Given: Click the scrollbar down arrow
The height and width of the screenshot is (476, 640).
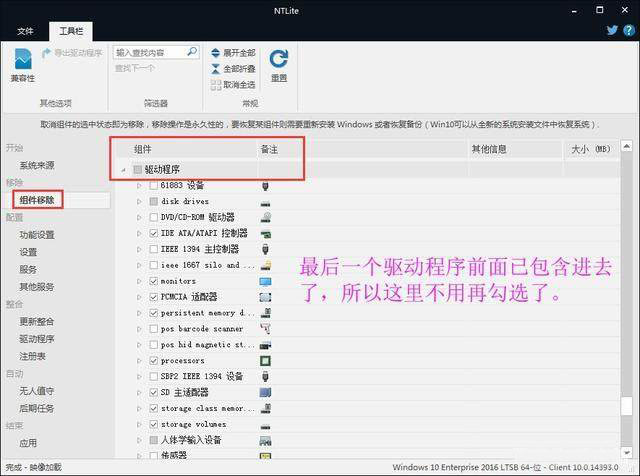Looking at the screenshot, I should (627, 452).
